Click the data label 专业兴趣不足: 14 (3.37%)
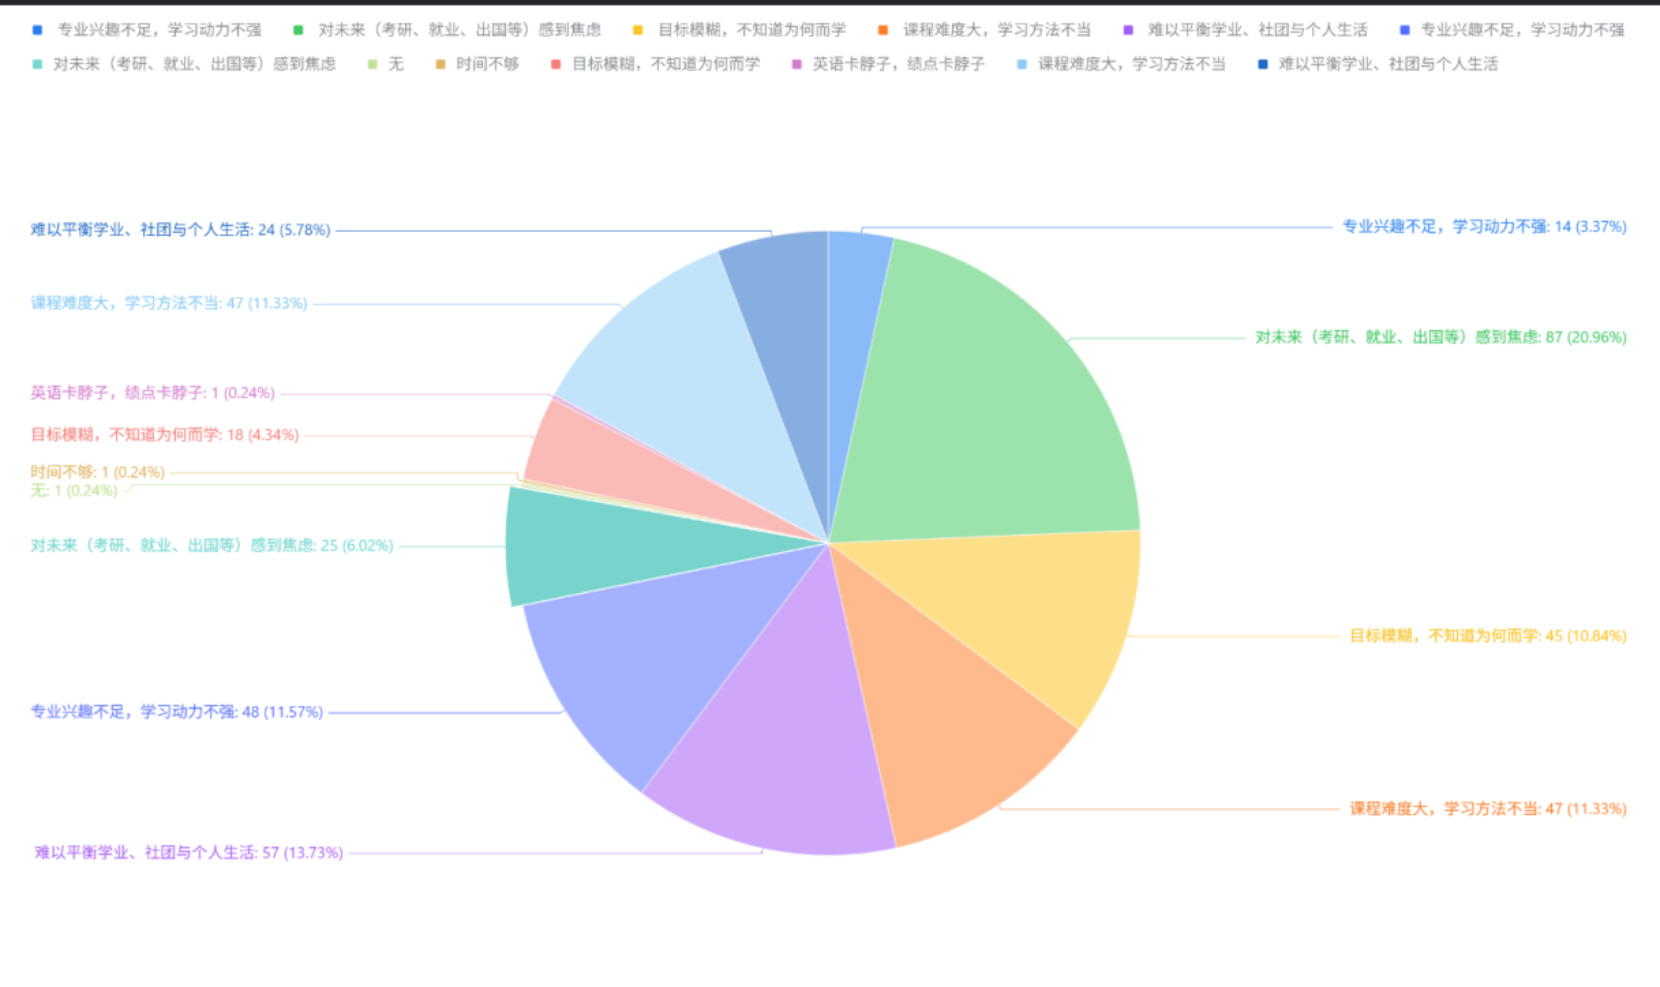The image size is (1660, 987). pyautogui.click(x=1483, y=227)
